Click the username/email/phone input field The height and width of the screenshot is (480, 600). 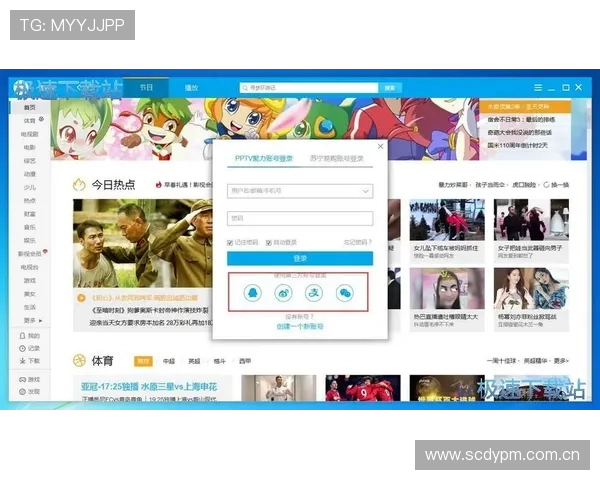click(300, 191)
